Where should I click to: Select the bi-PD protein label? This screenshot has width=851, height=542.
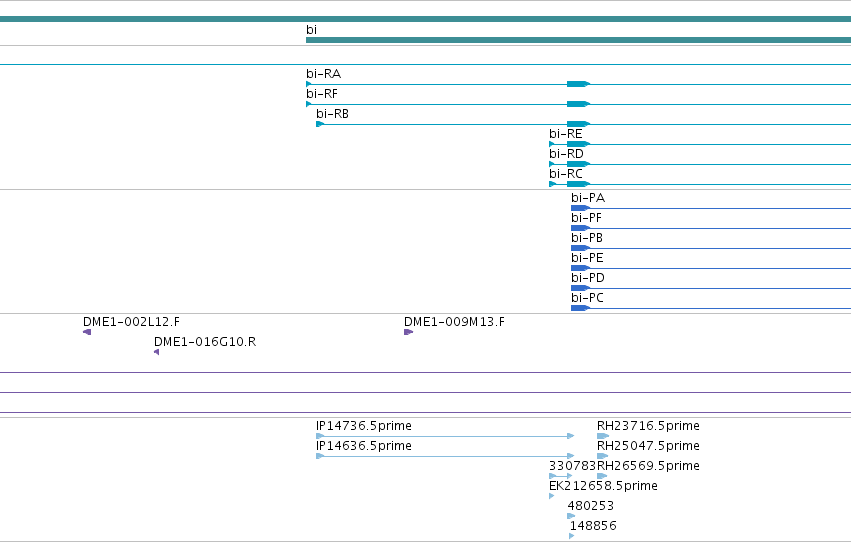click(x=588, y=278)
